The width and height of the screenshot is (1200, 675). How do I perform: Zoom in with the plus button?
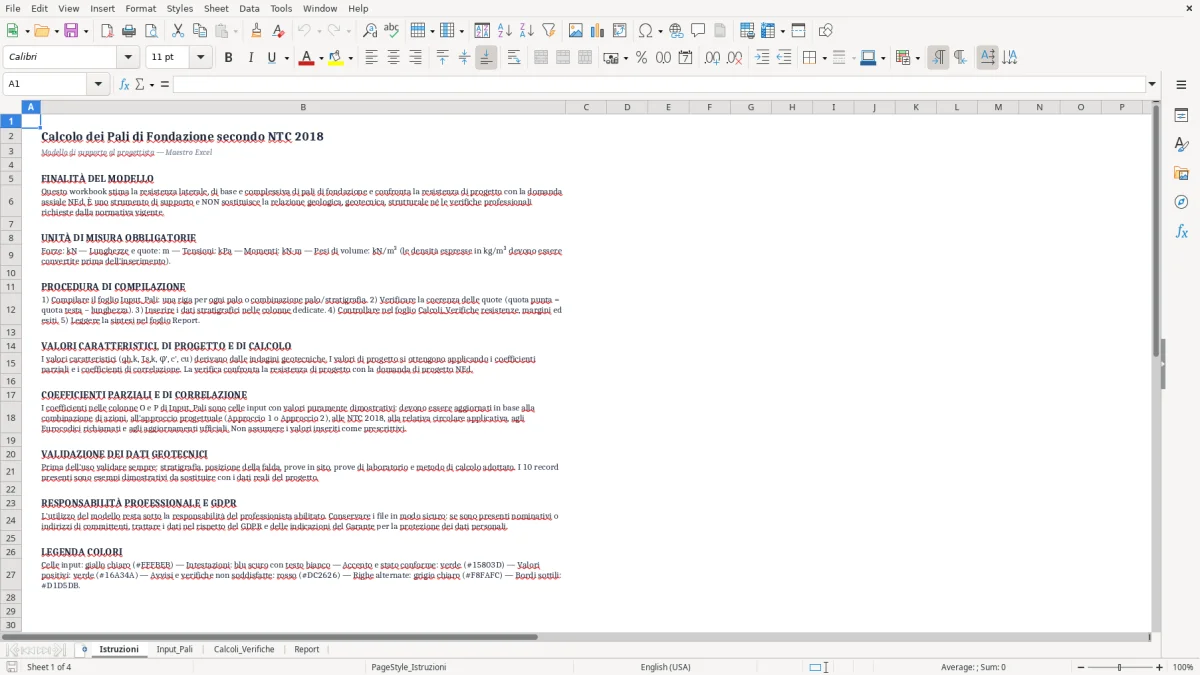click(x=1159, y=667)
